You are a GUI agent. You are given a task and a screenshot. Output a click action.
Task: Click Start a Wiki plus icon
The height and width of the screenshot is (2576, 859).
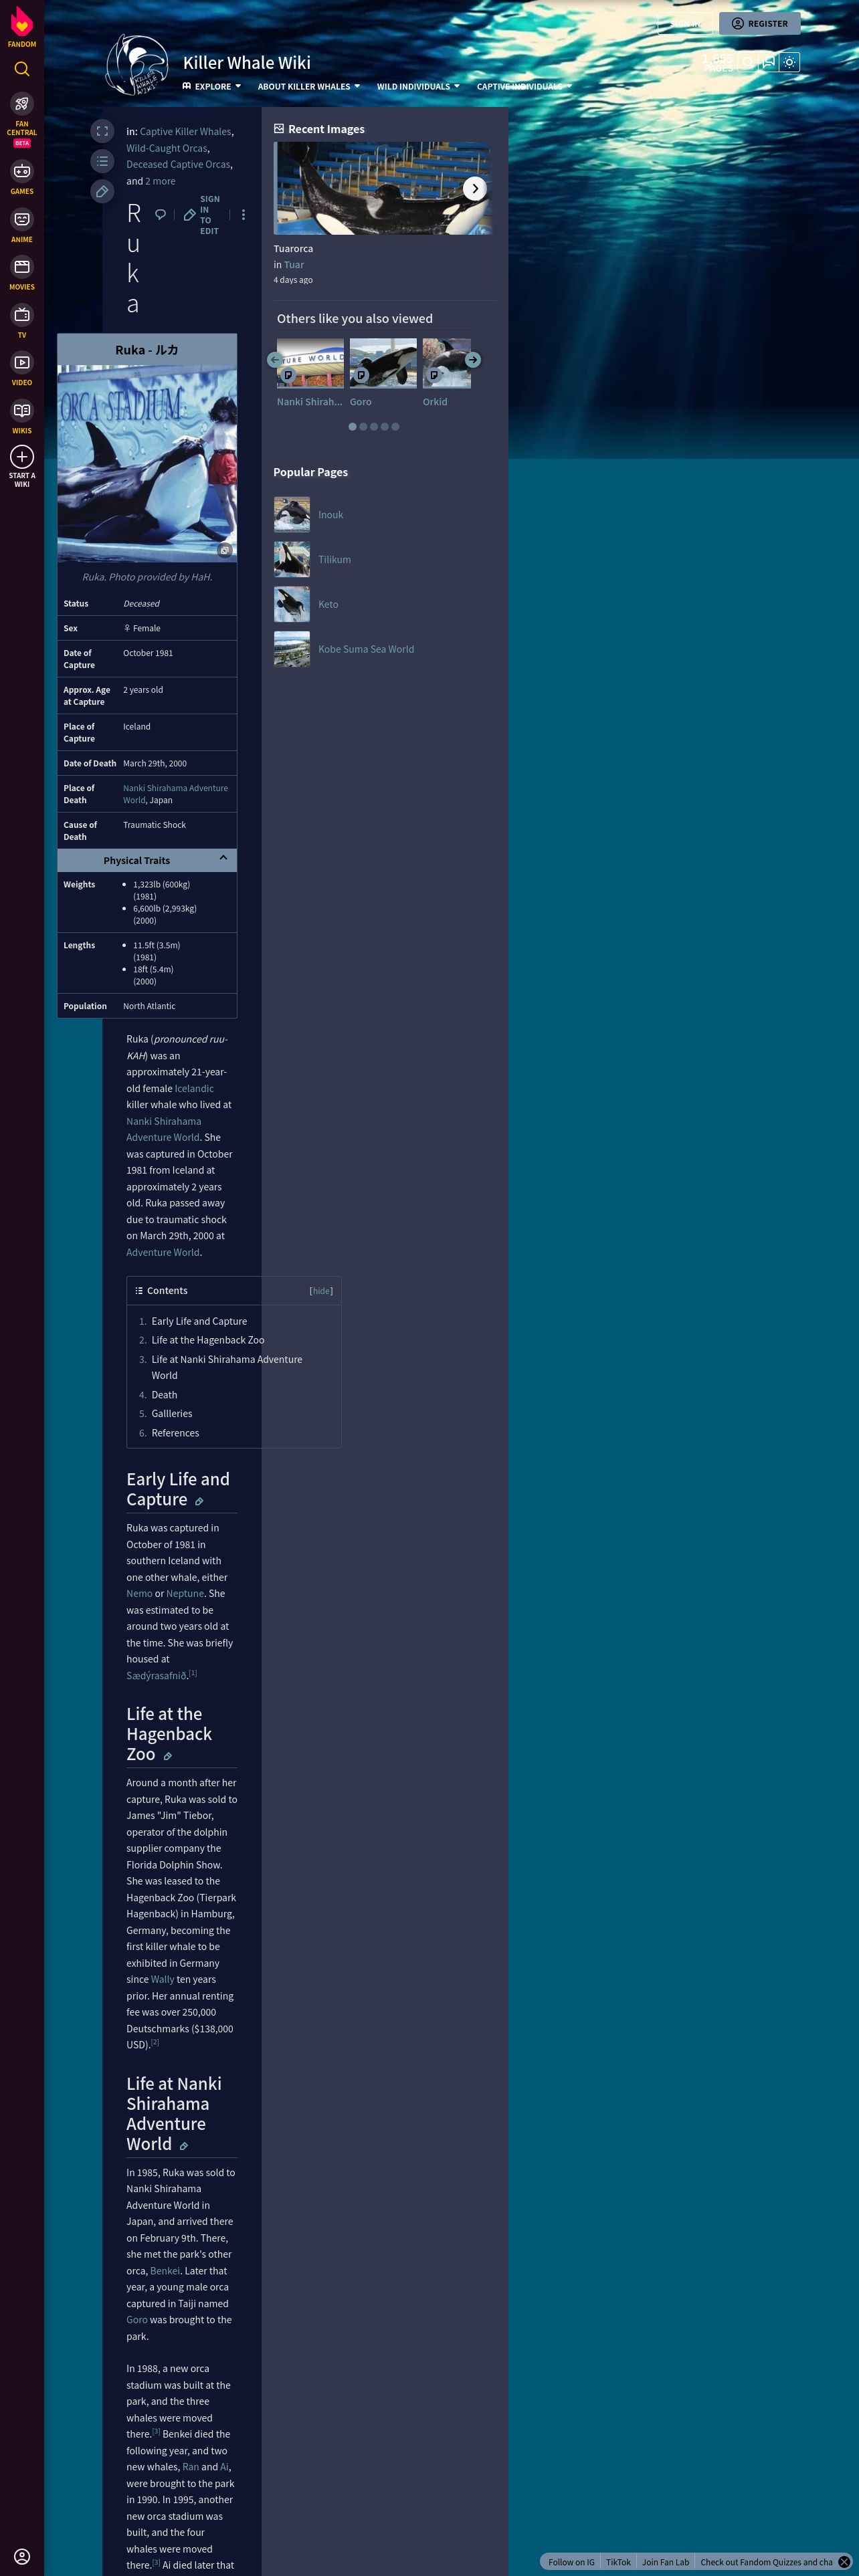[22, 456]
